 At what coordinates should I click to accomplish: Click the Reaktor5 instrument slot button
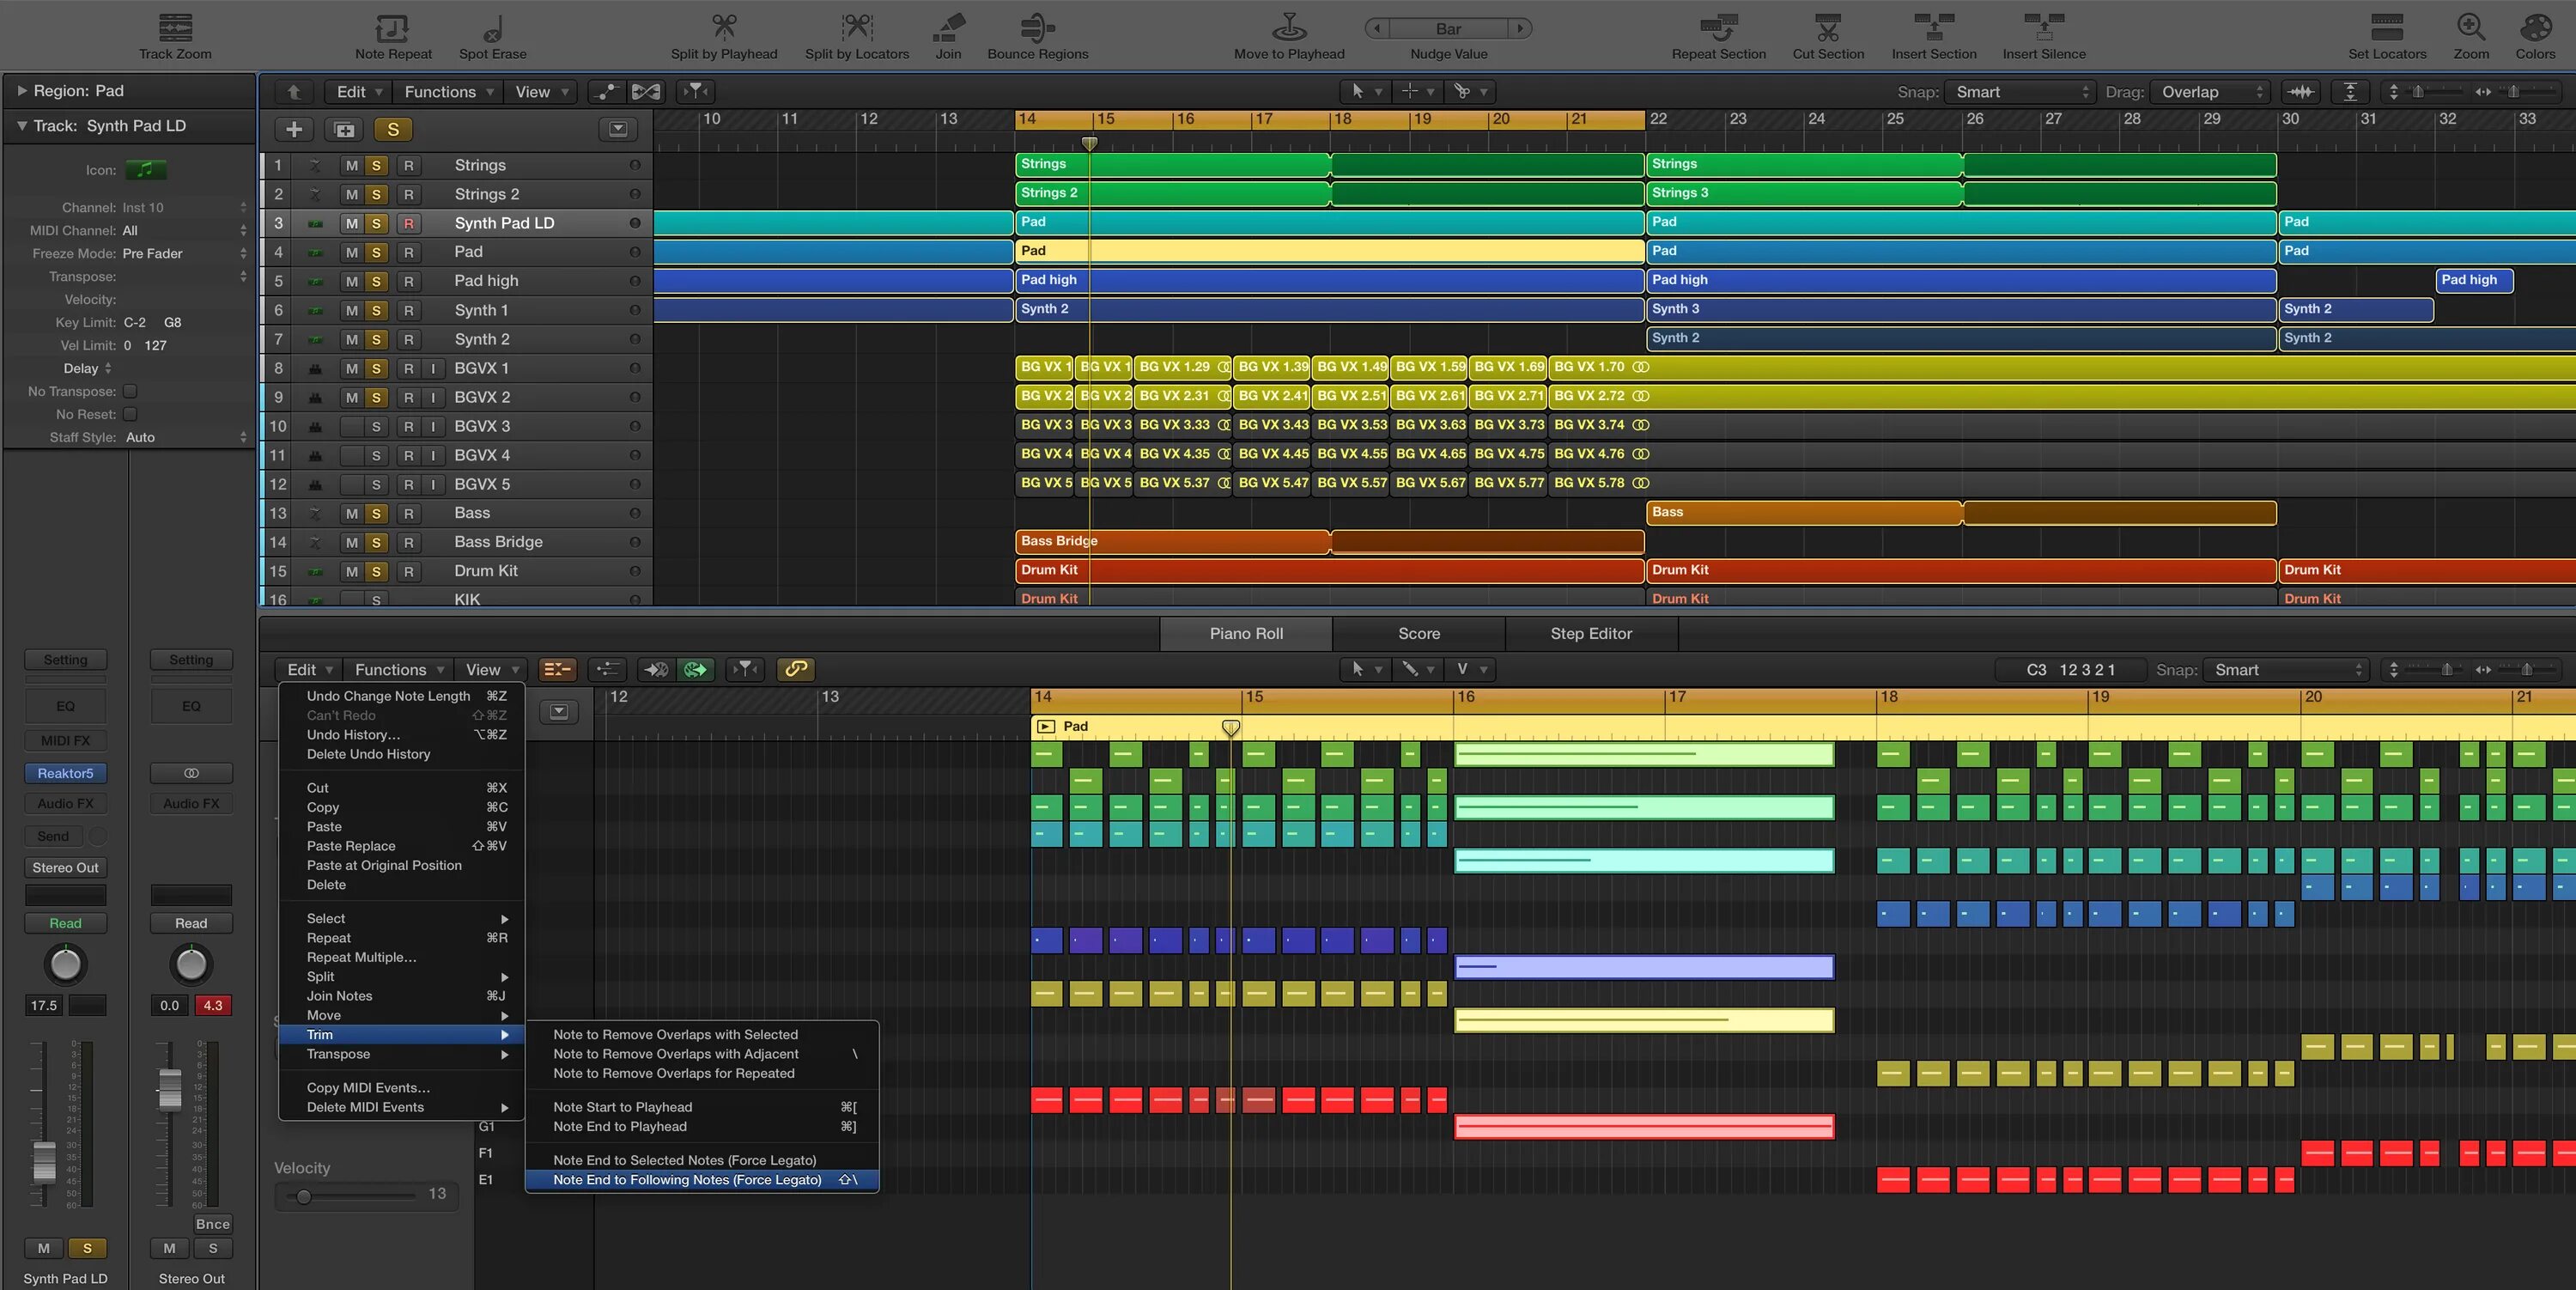coord(65,773)
